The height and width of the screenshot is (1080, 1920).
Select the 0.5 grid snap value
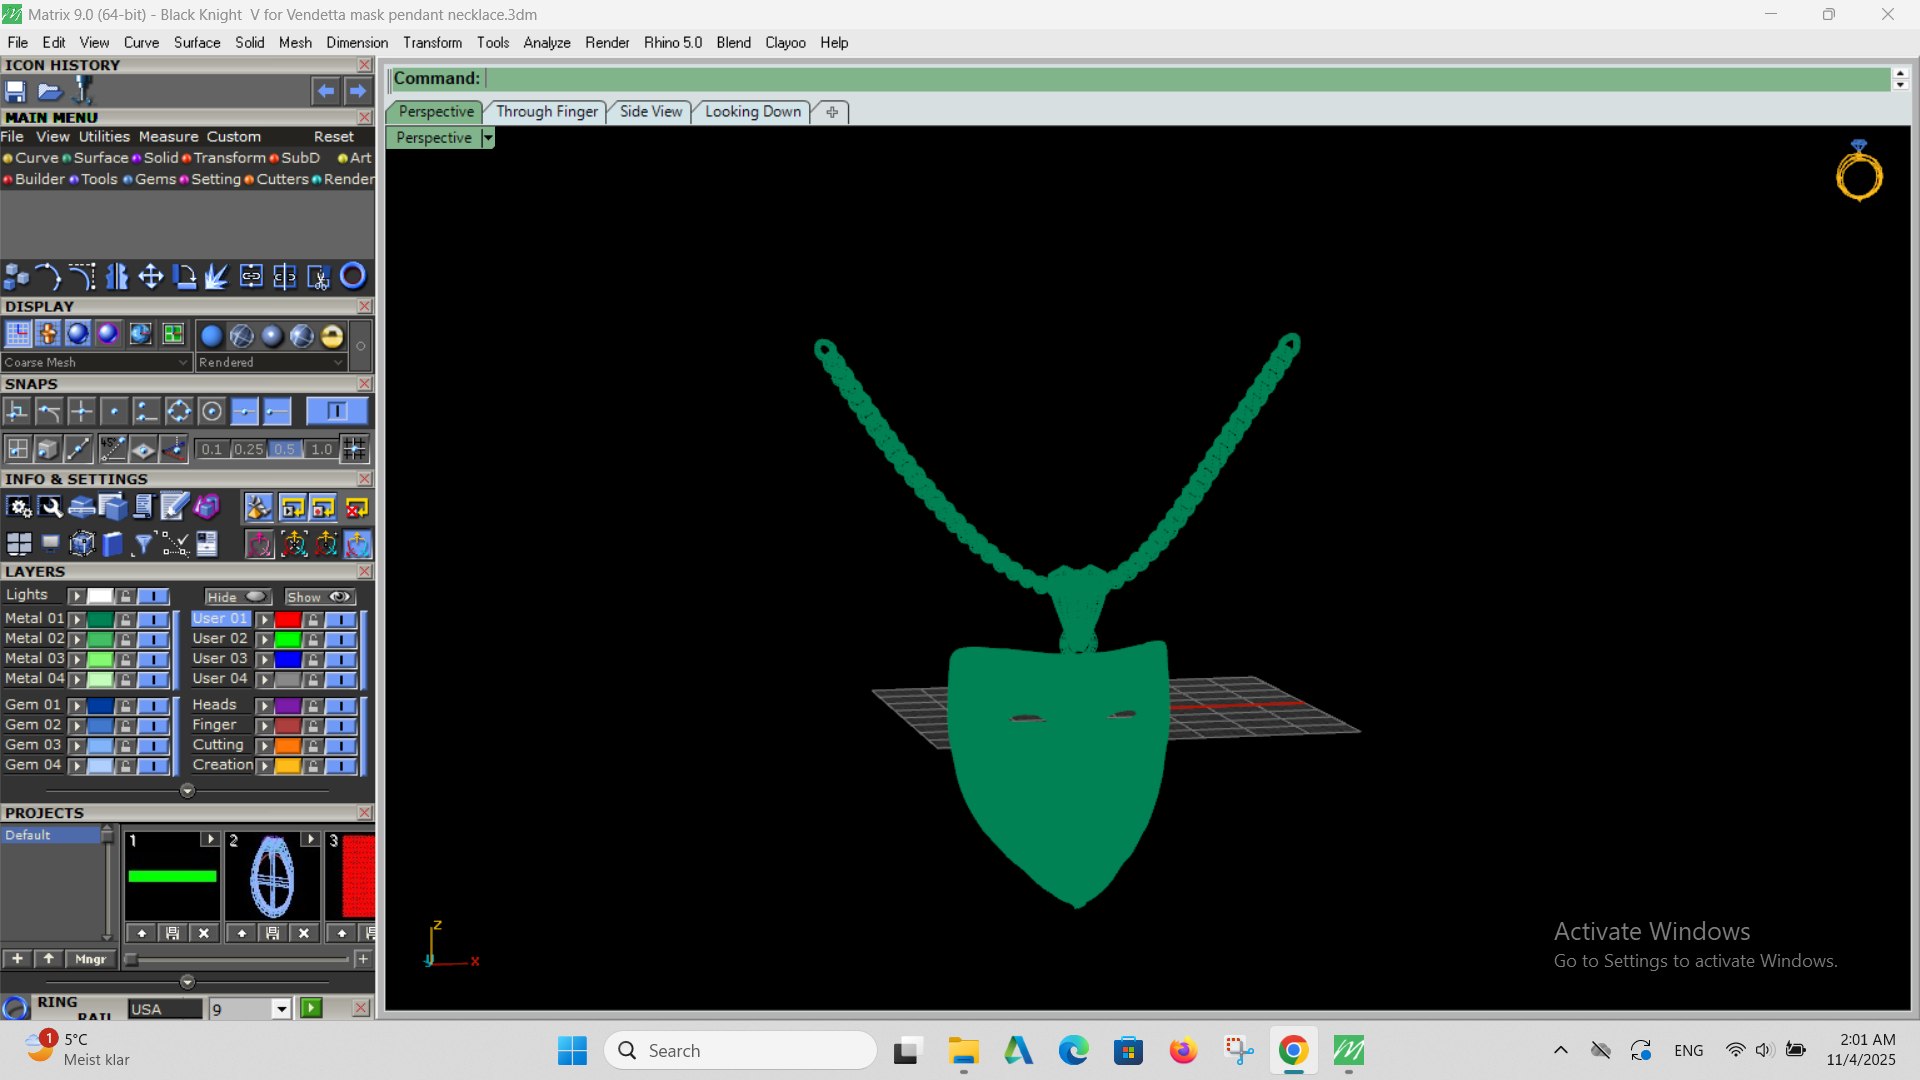tap(285, 450)
